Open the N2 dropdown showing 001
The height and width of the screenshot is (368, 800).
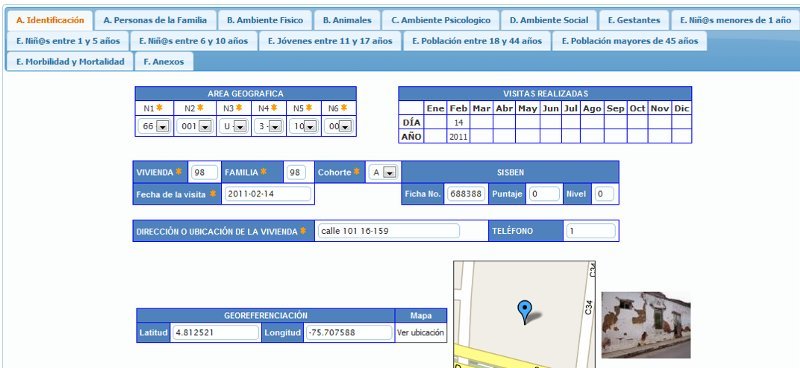click(196, 126)
